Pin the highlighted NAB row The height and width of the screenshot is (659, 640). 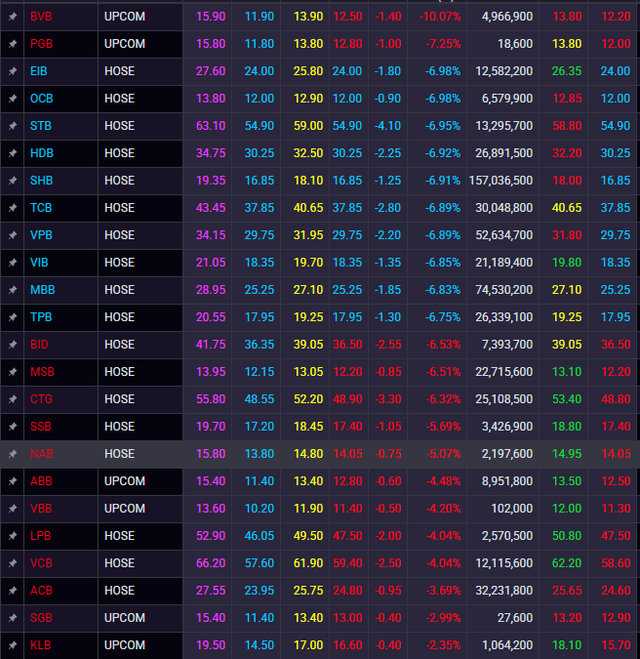(x=12, y=454)
